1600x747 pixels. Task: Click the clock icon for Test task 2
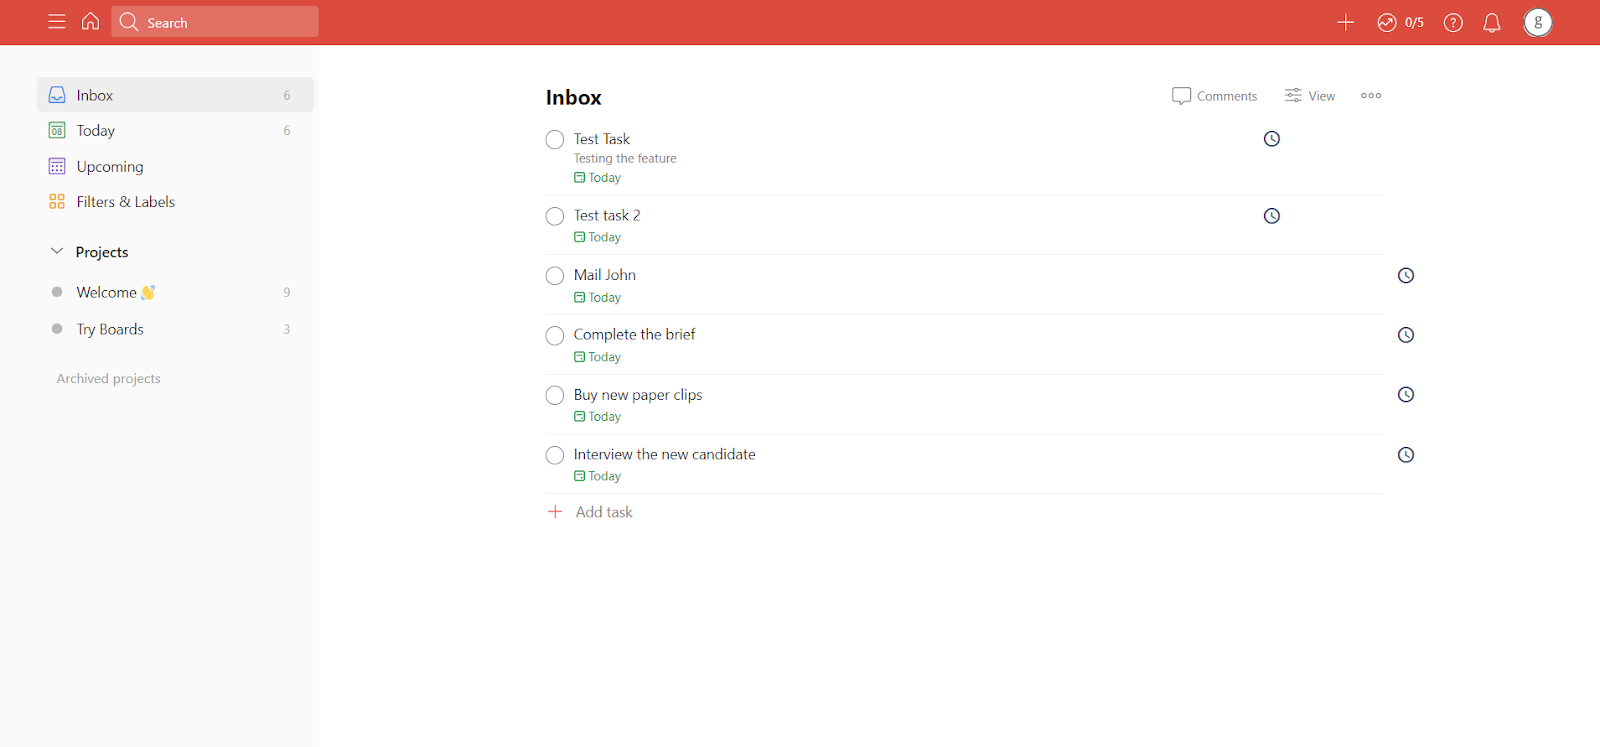1272,216
